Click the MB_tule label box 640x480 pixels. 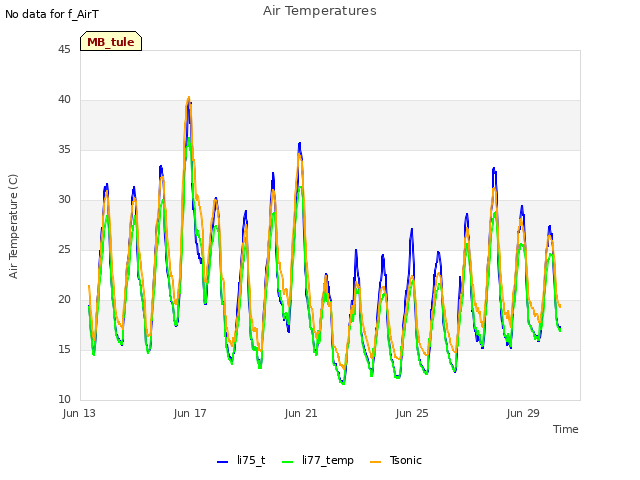coord(111,41)
